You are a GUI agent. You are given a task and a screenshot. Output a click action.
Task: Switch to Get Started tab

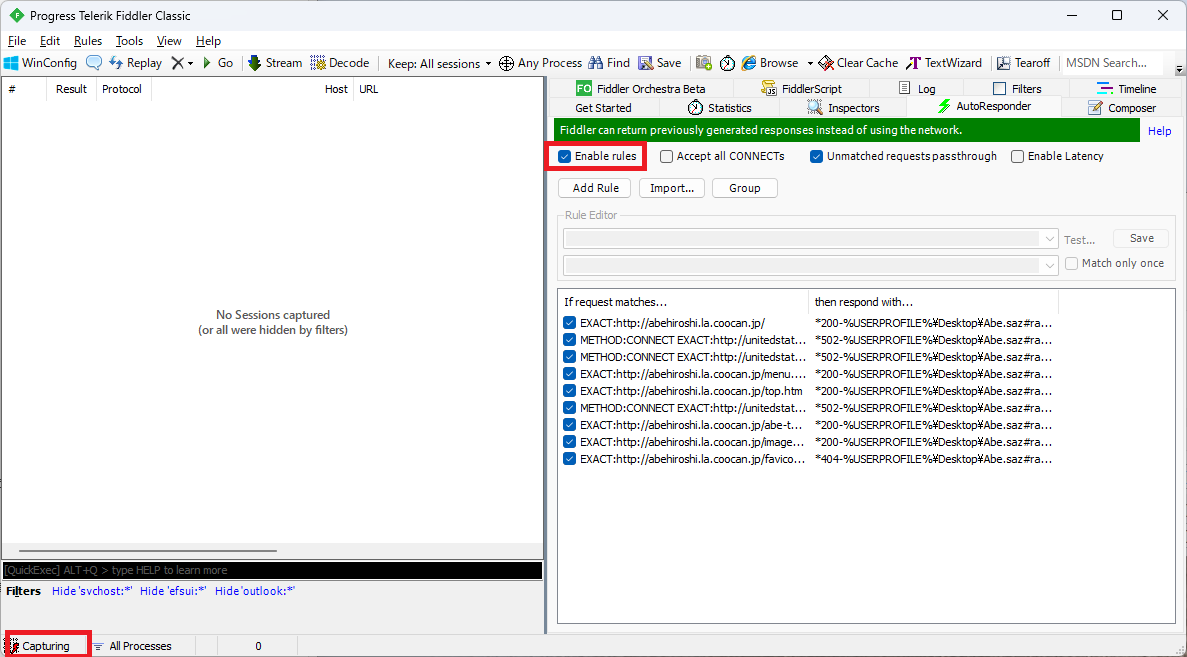pyautogui.click(x=603, y=108)
